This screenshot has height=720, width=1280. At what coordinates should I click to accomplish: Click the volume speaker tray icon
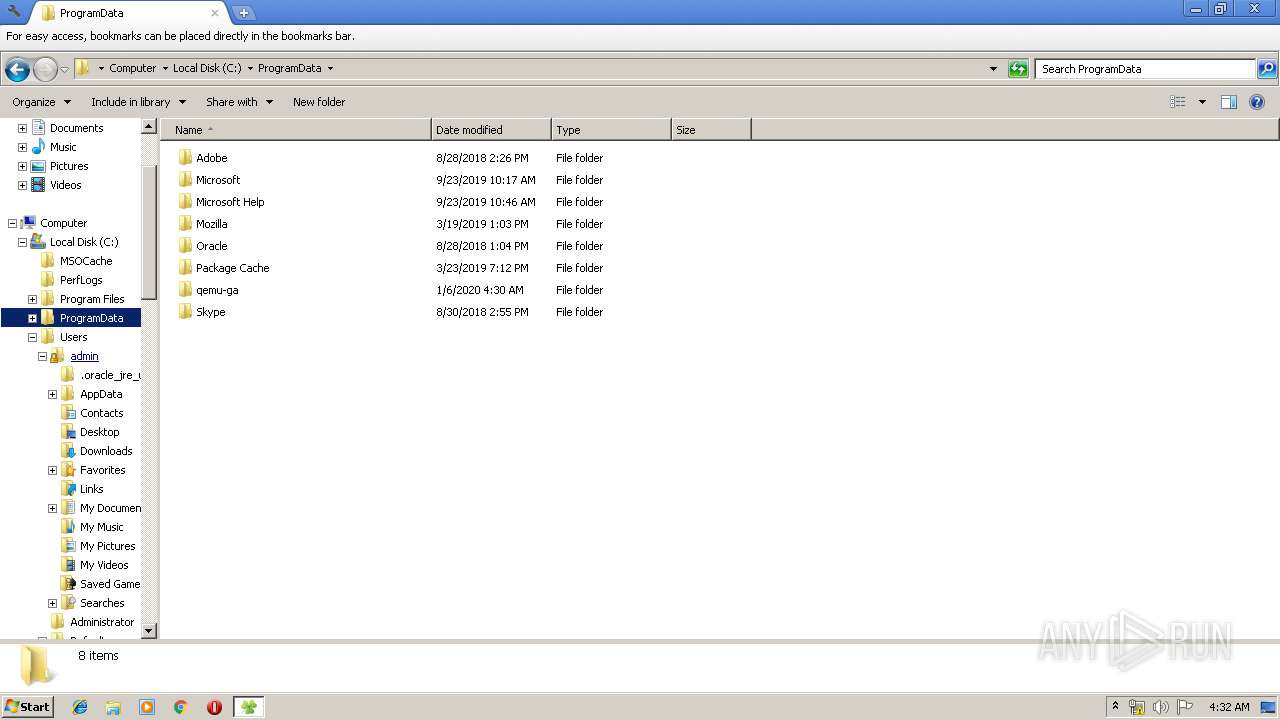point(1161,707)
